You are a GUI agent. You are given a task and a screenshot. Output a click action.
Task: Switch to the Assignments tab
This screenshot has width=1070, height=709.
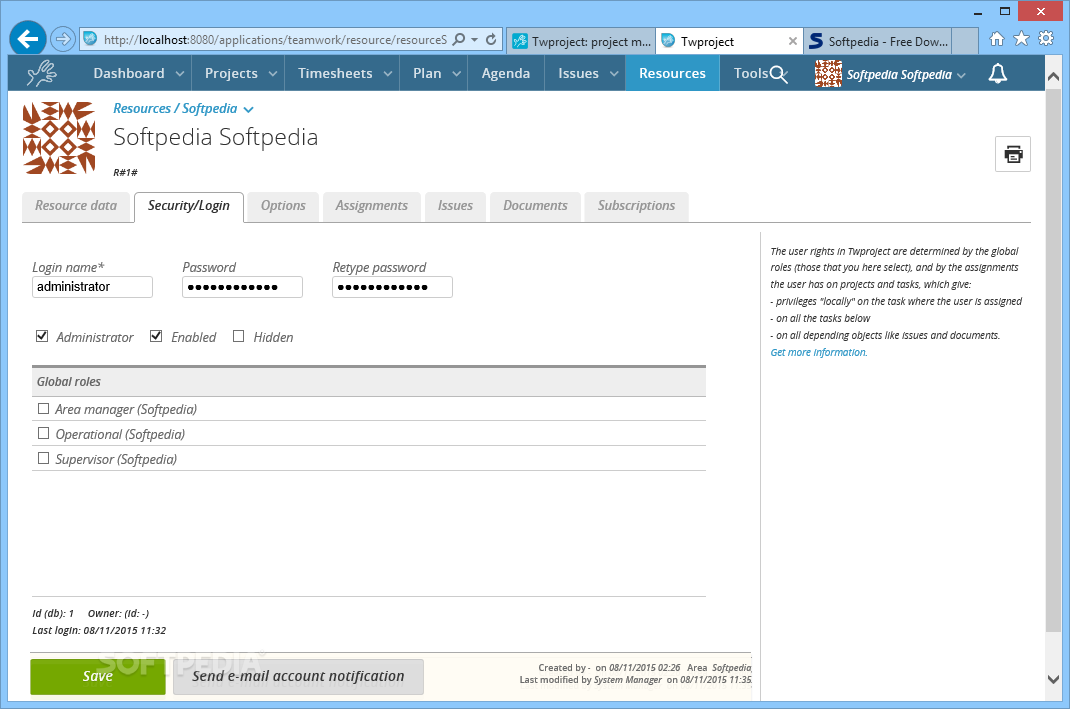coord(372,206)
